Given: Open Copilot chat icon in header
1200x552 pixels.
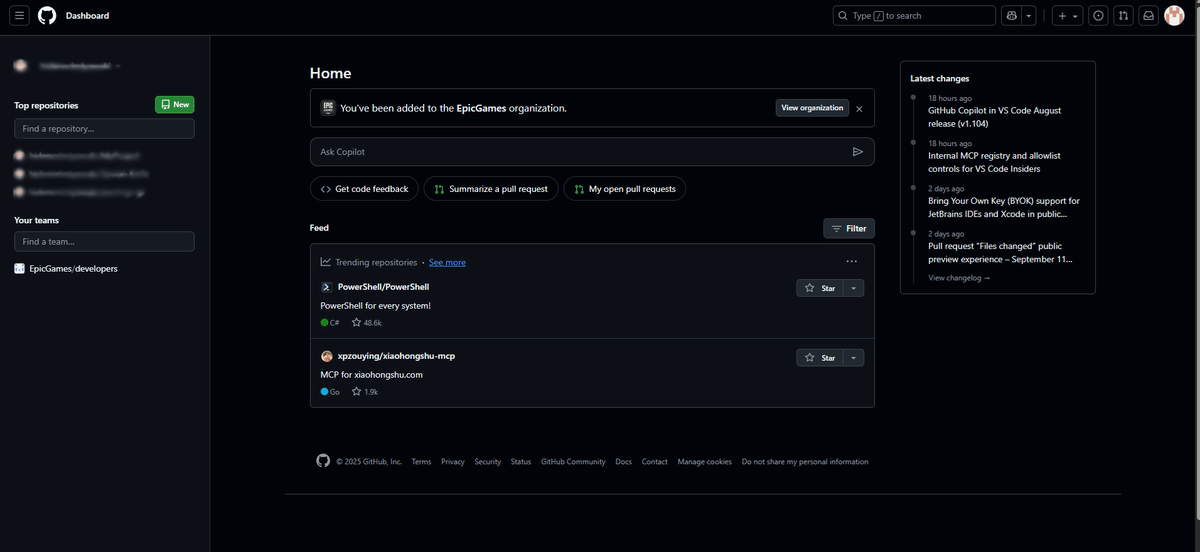Looking at the screenshot, I should click(x=1012, y=16).
